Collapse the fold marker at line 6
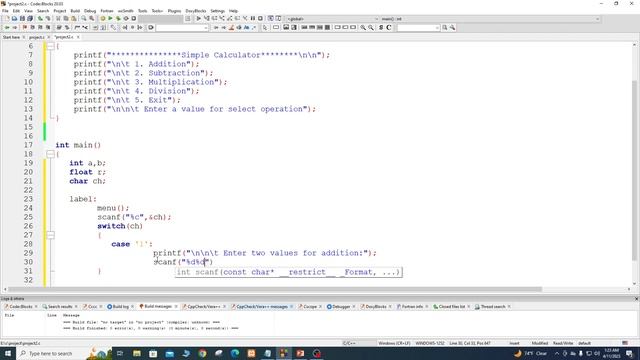640x360 pixels. [50, 47]
